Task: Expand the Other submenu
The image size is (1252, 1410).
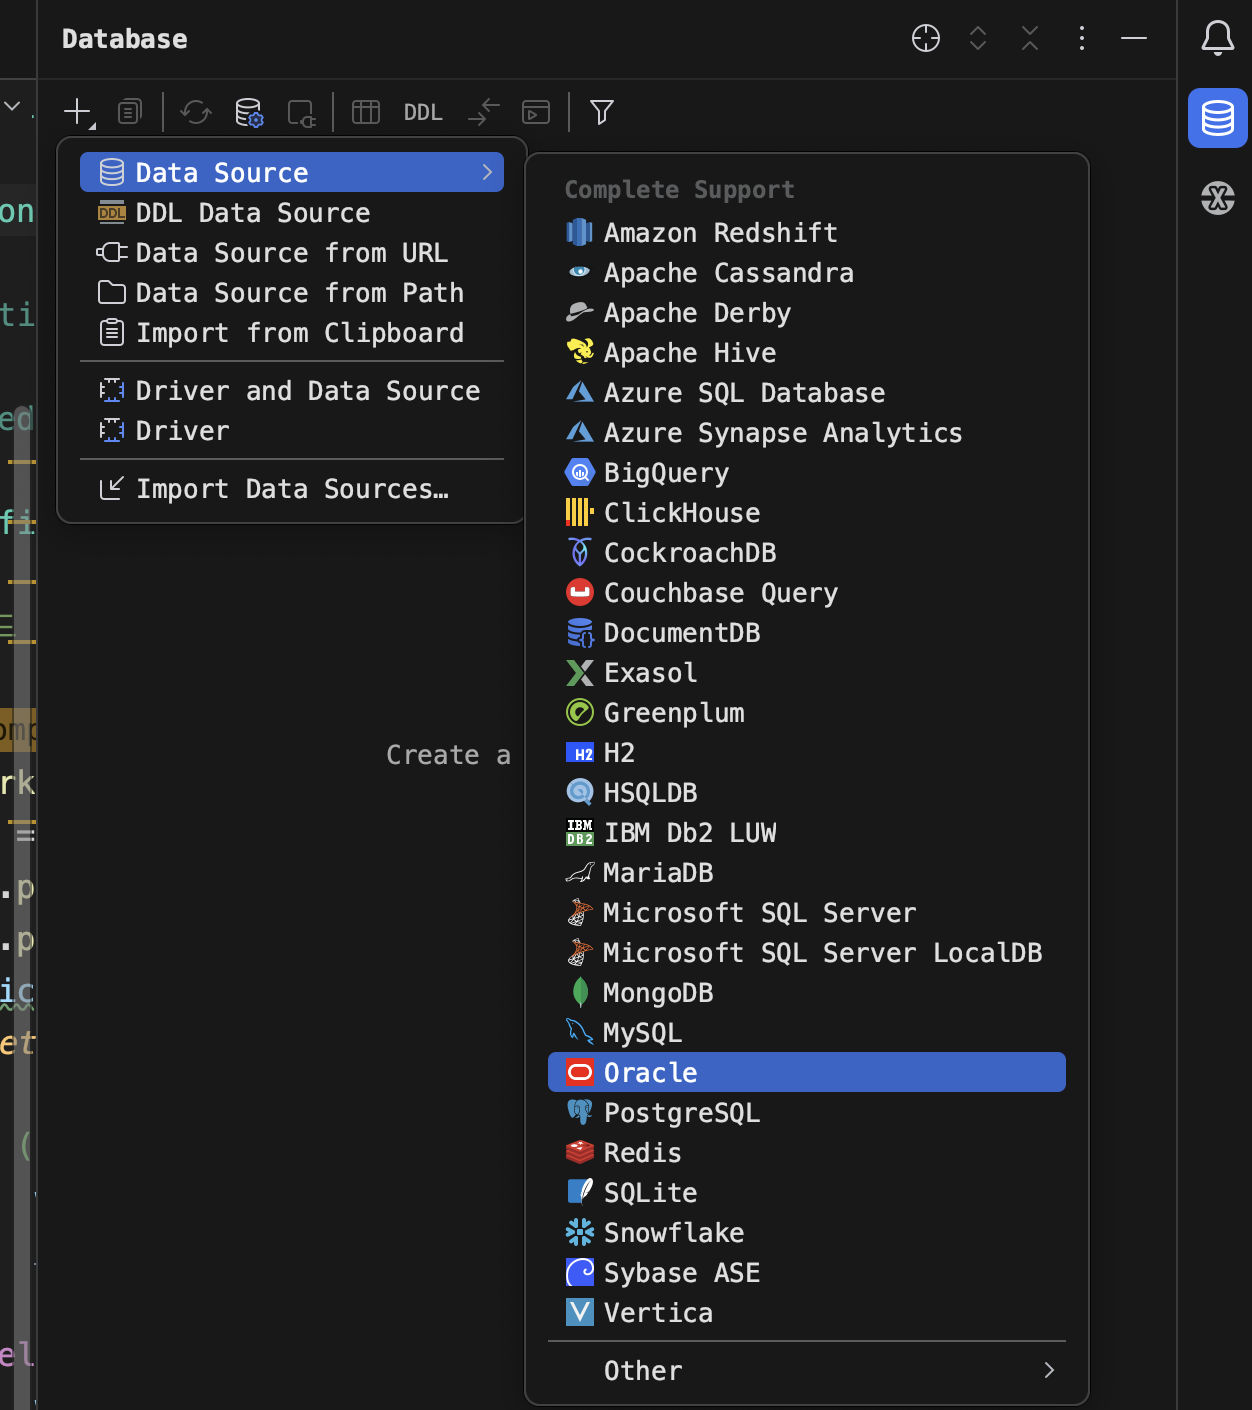Action: [807, 1370]
